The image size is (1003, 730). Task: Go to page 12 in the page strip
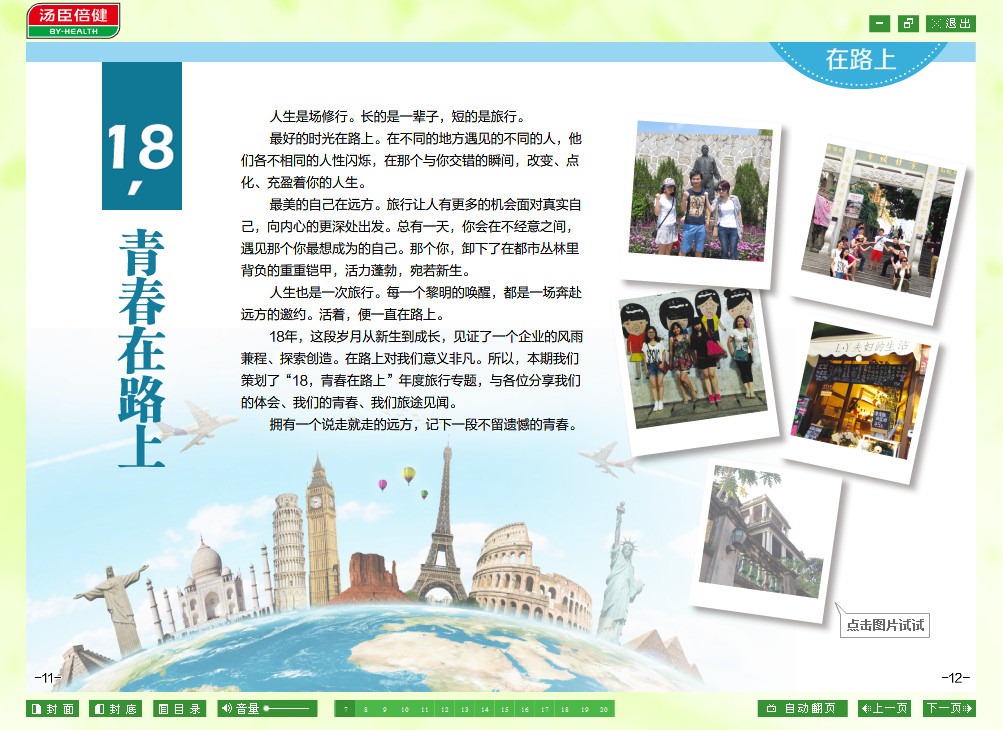(x=445, y=709)
